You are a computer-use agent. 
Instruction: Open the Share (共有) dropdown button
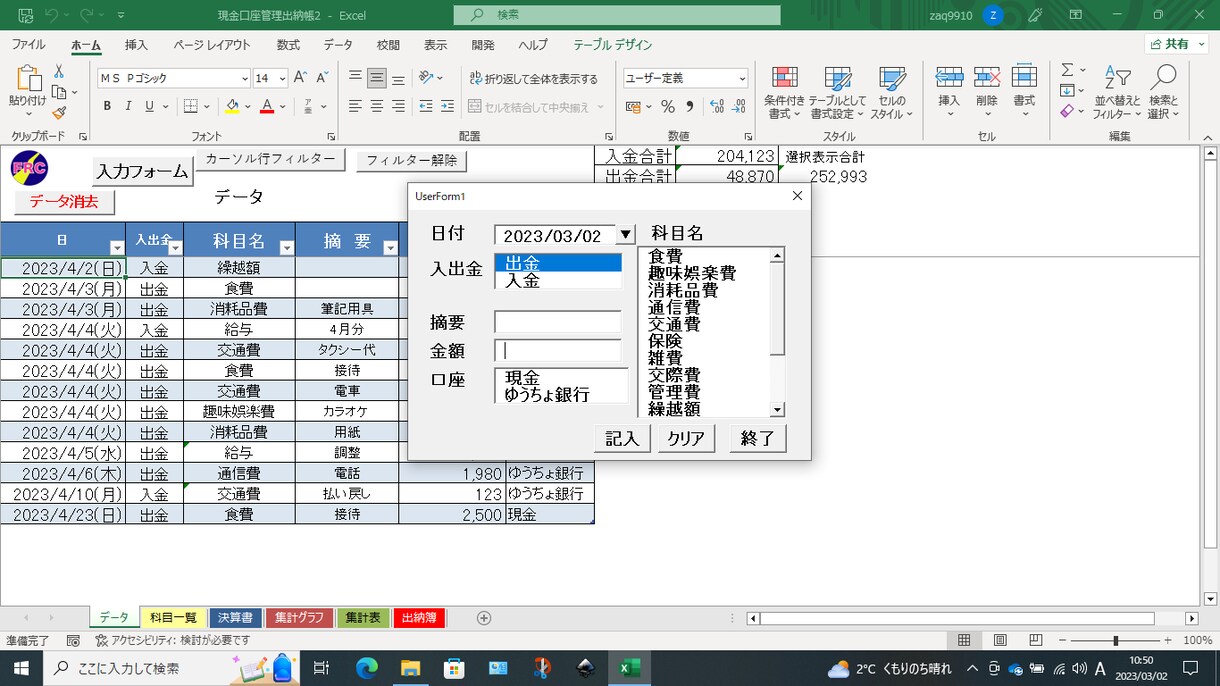pos(1176,44)
